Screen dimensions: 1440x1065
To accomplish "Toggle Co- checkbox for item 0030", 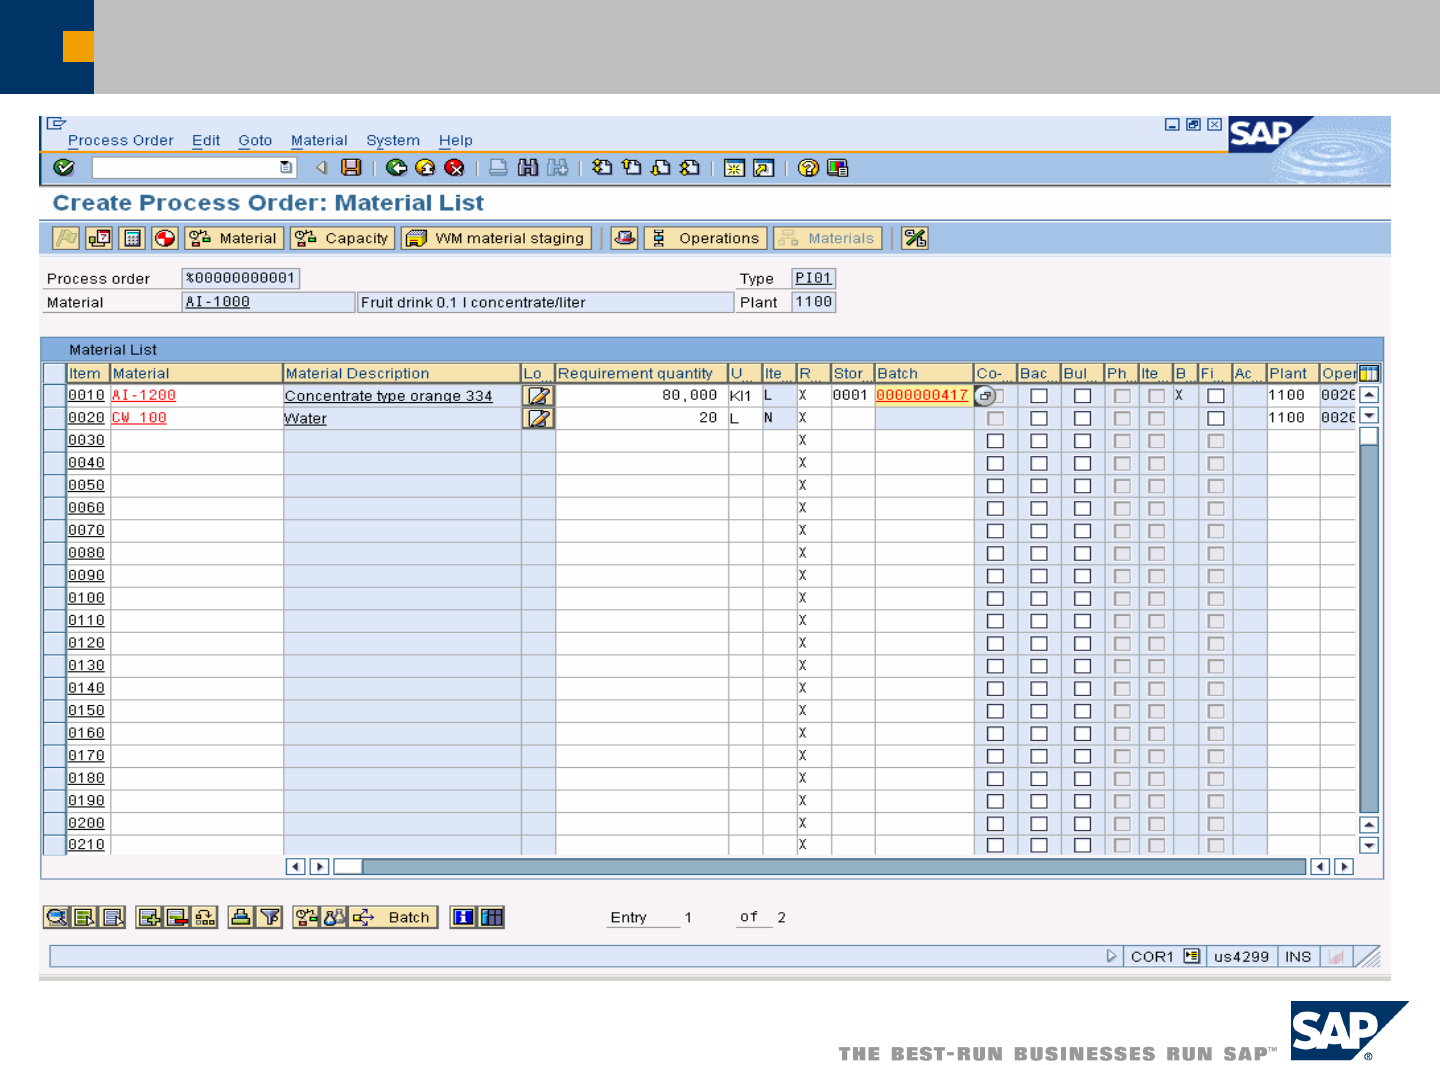I will point(995,441).
